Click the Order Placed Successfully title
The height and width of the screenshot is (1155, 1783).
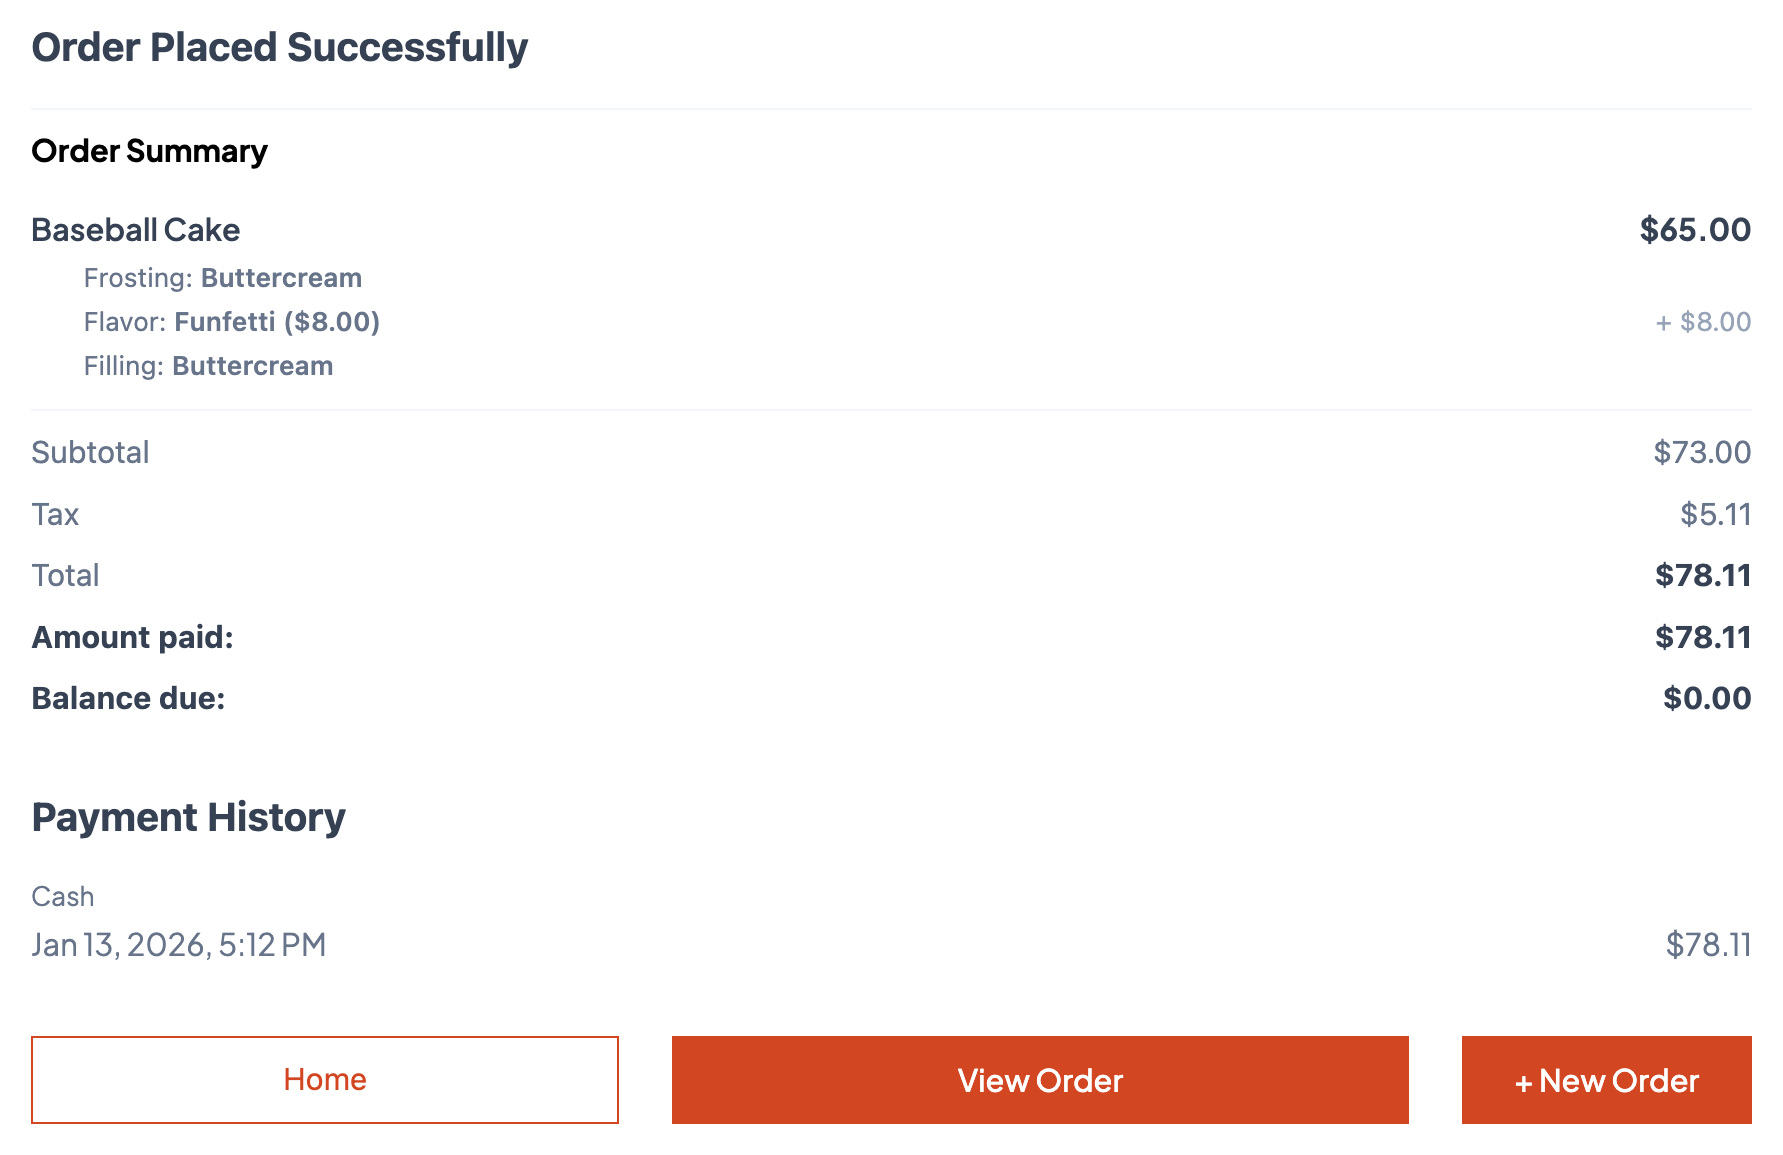(x=280, y=46)
